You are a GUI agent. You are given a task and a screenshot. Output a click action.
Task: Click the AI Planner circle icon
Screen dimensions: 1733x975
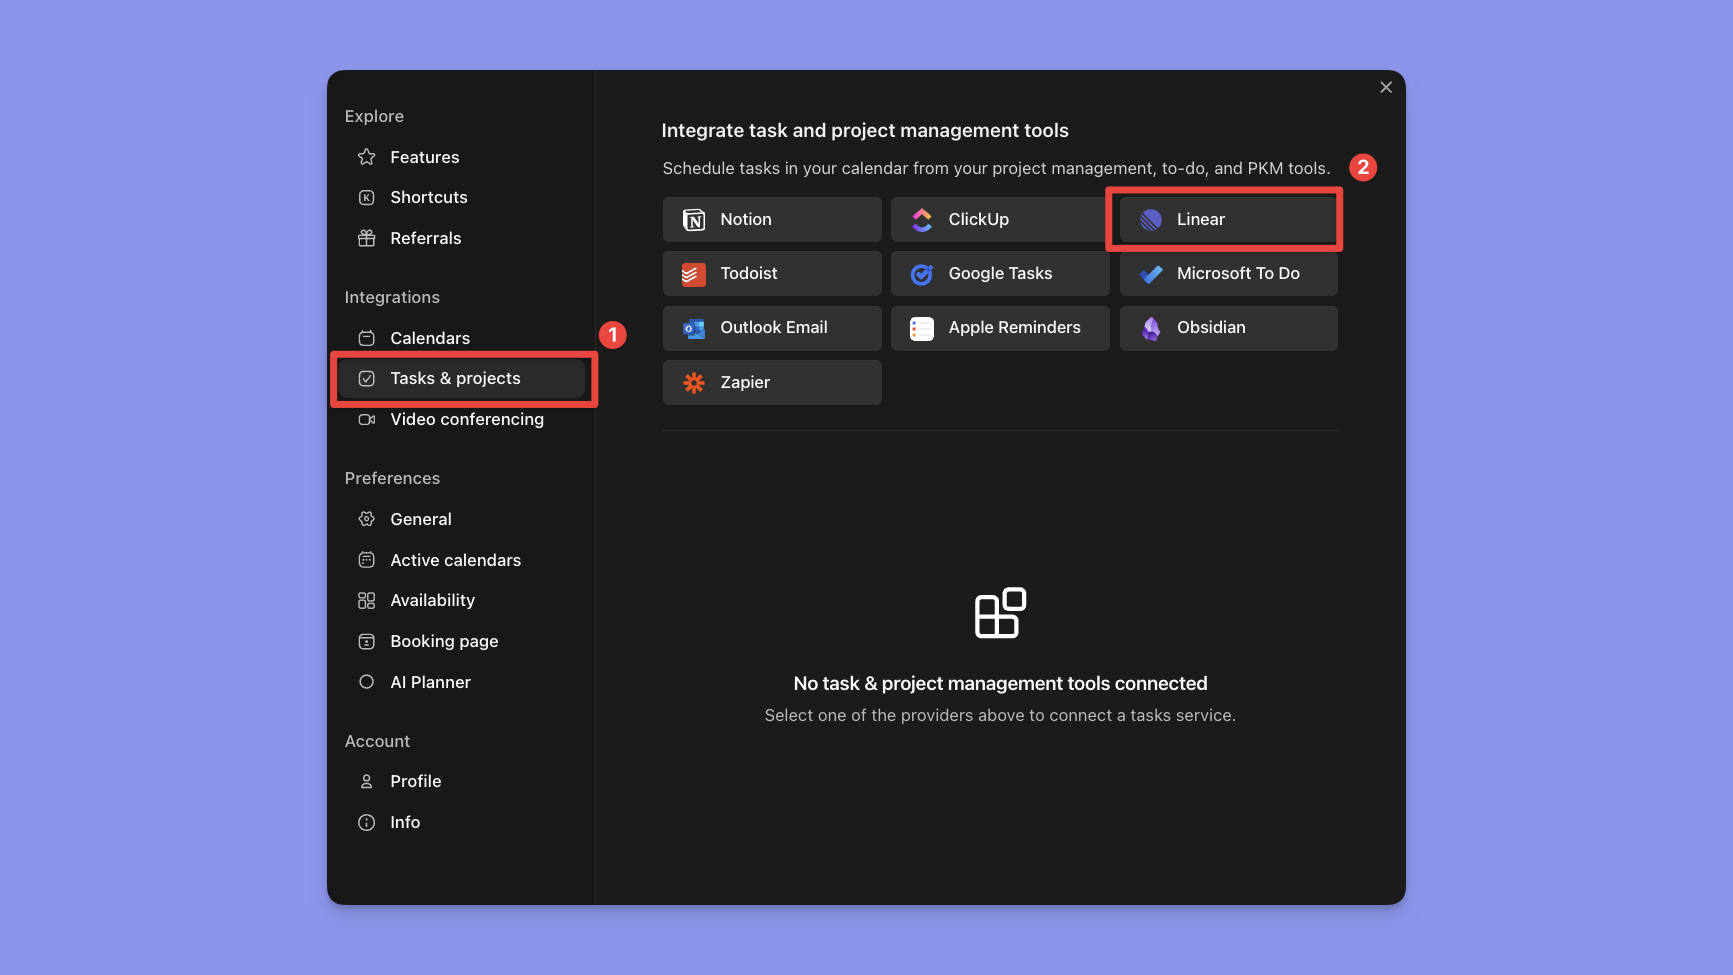click(x=367, y=682)
